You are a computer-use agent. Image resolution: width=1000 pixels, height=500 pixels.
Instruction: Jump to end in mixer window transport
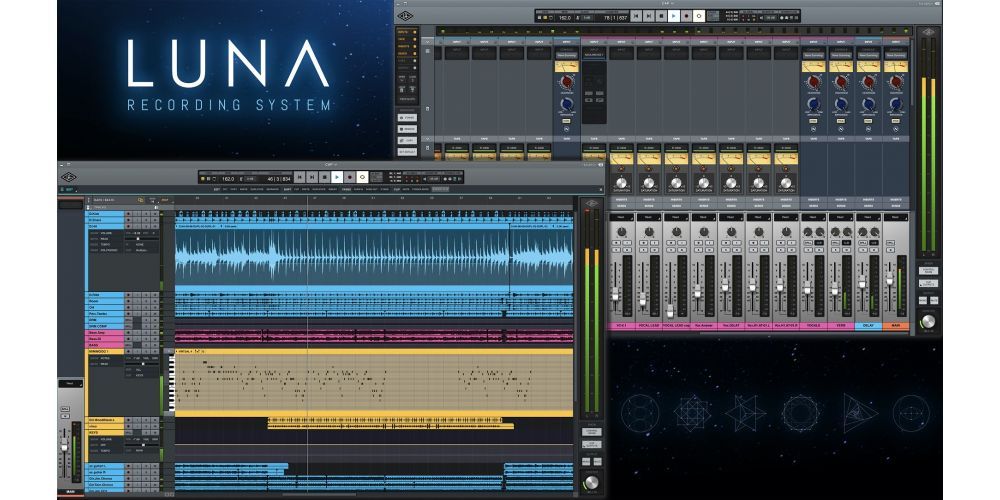click(648, 16)
